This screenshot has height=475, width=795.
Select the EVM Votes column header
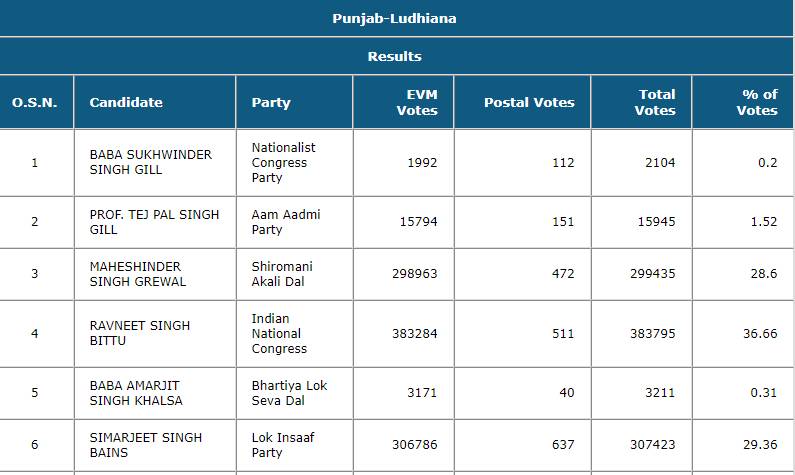click(417, 102)
